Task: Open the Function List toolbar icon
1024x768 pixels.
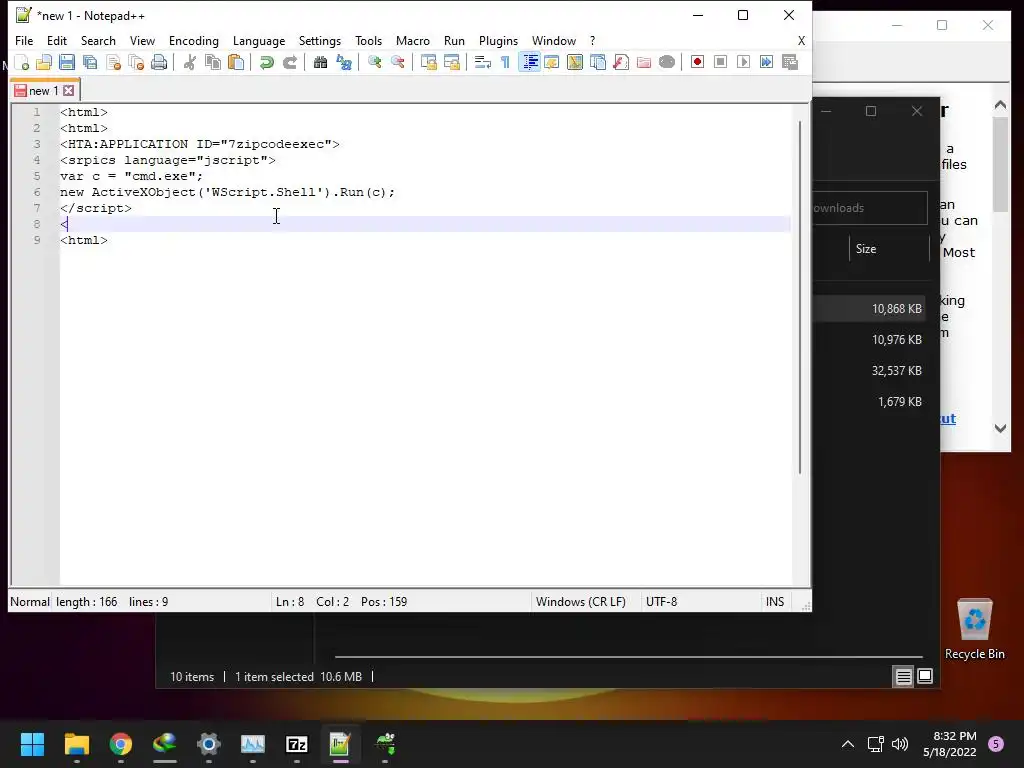Action: [x=620, y=62]
